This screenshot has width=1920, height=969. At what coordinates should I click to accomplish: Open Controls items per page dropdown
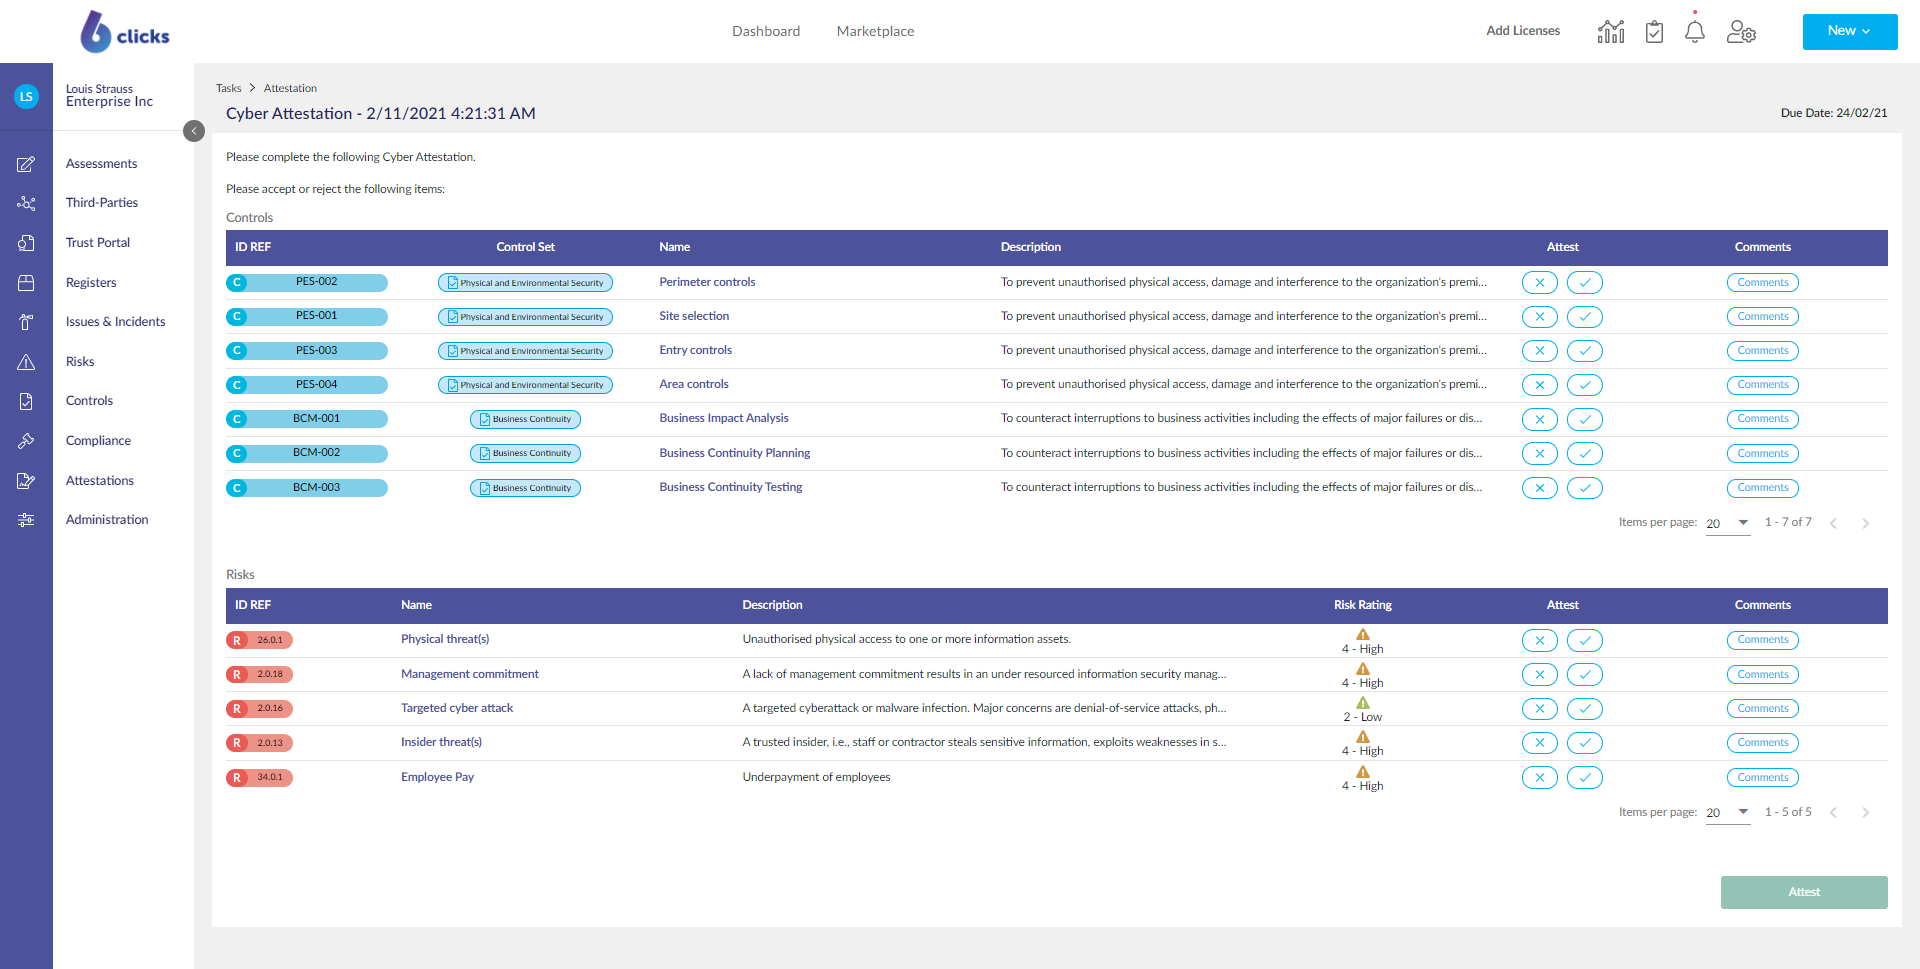pos(1728,523)
